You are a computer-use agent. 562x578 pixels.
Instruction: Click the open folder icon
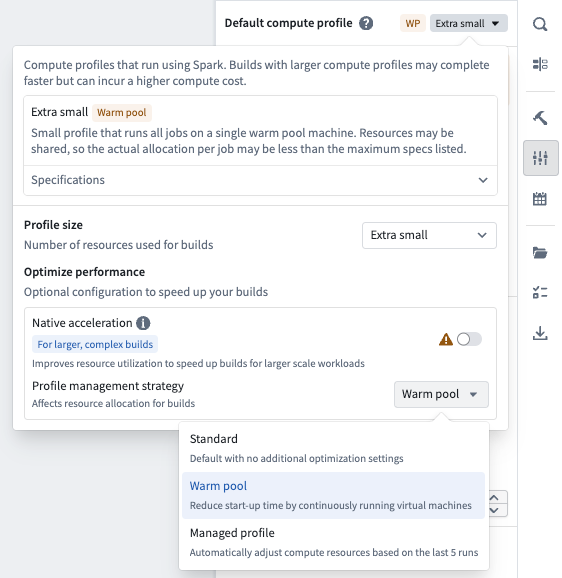(x=540, y=253)
